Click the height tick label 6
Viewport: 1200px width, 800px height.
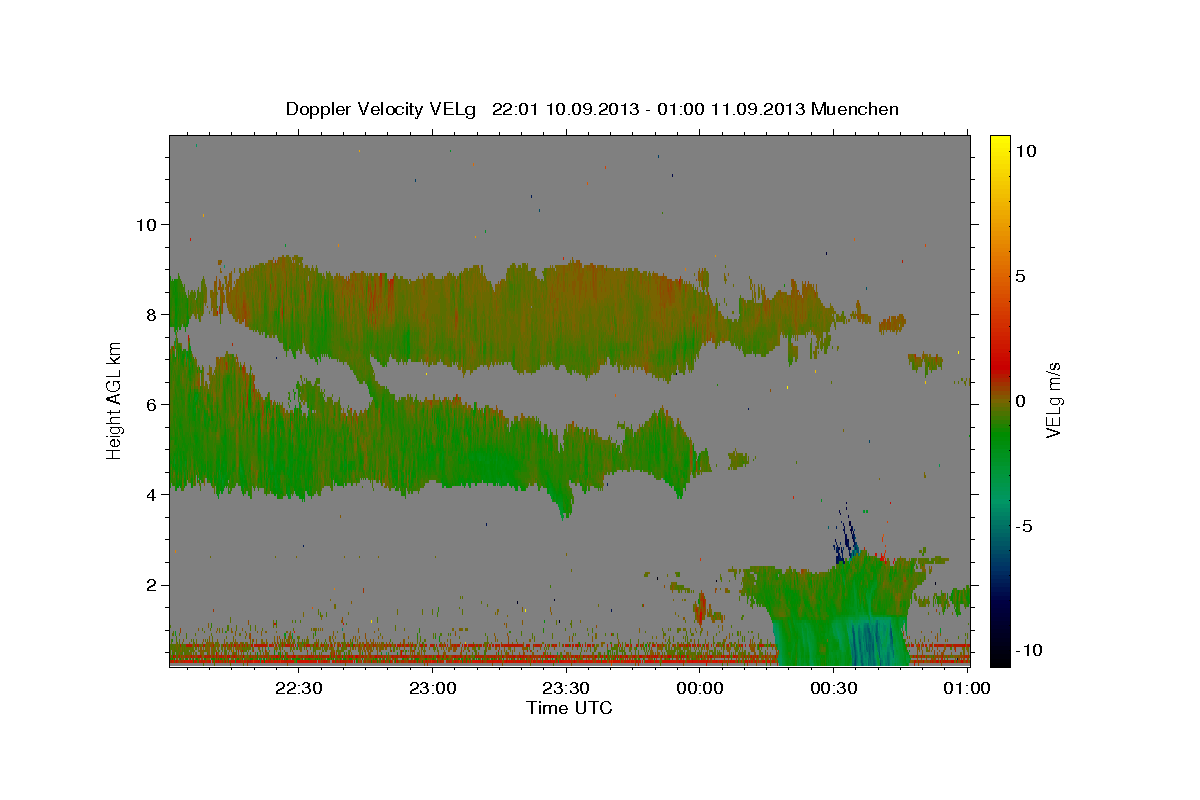pos(150,404)
